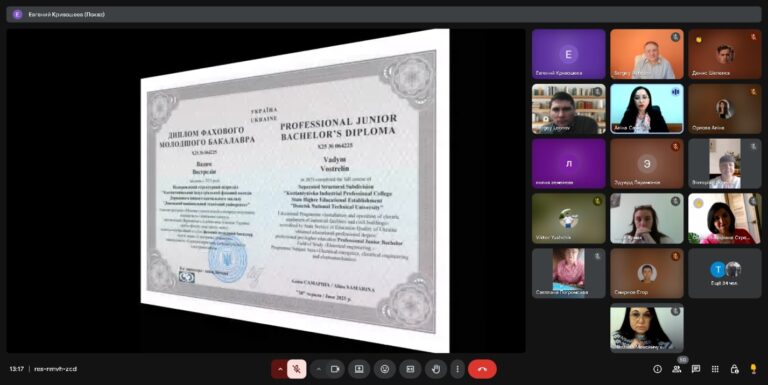Select the bottom tile of woman with glasses
This screenshot has height=385, width=768.
pyautogui.click(x=647, y=328)
